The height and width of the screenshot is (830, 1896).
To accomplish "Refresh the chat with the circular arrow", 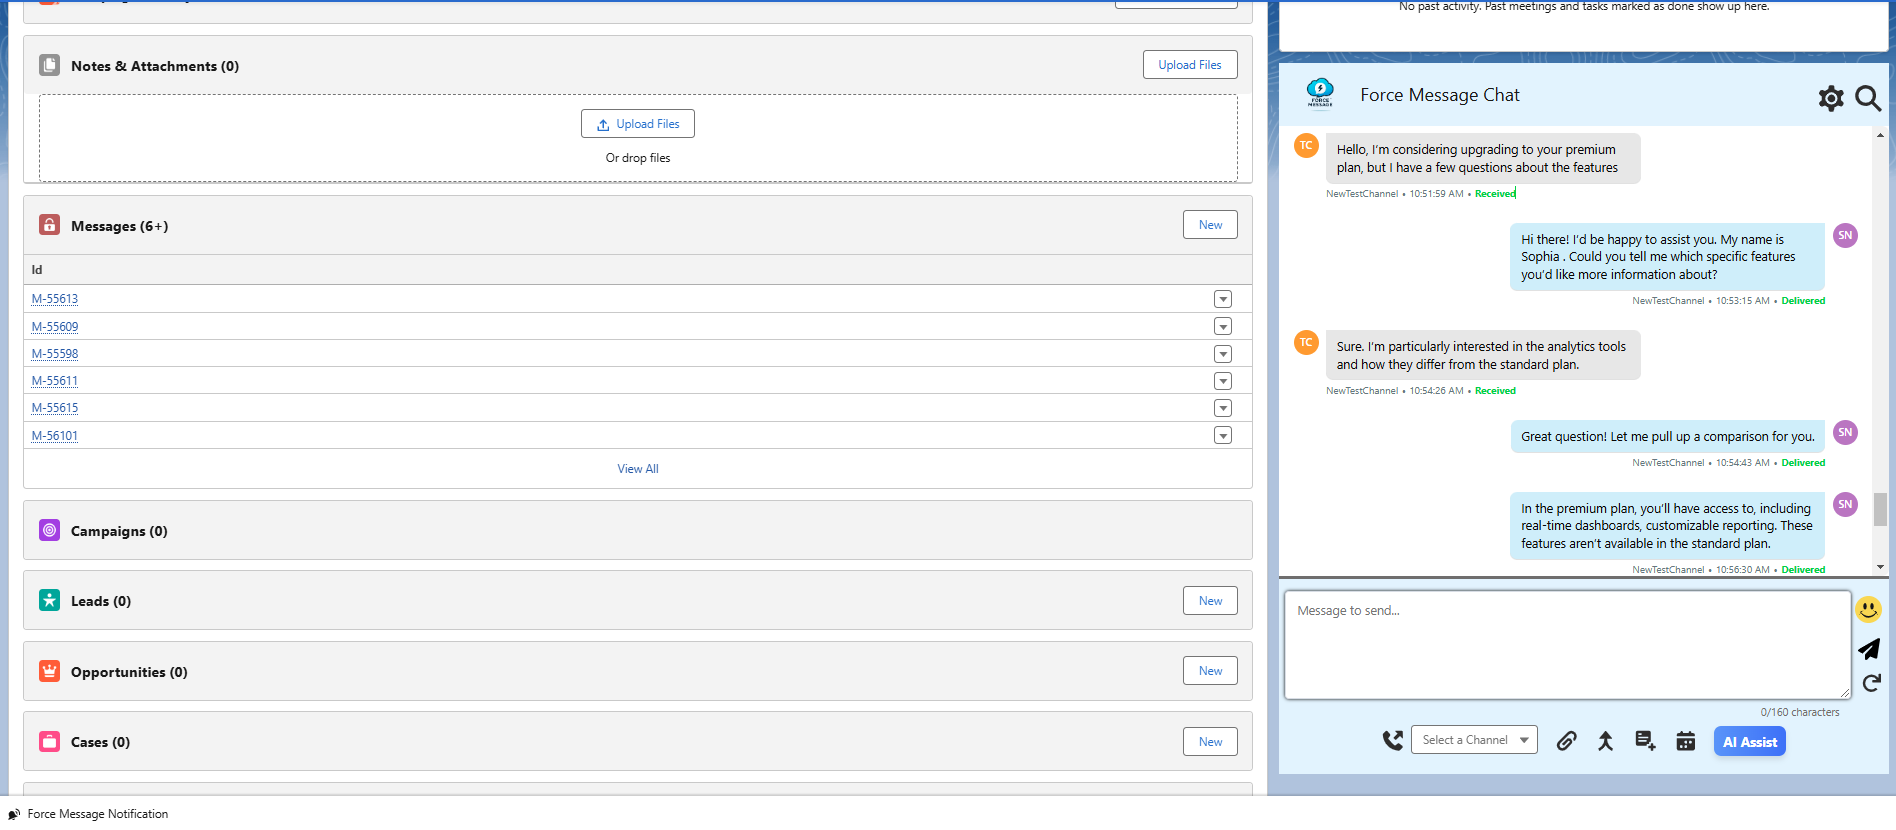I will tap(1871, 683).
